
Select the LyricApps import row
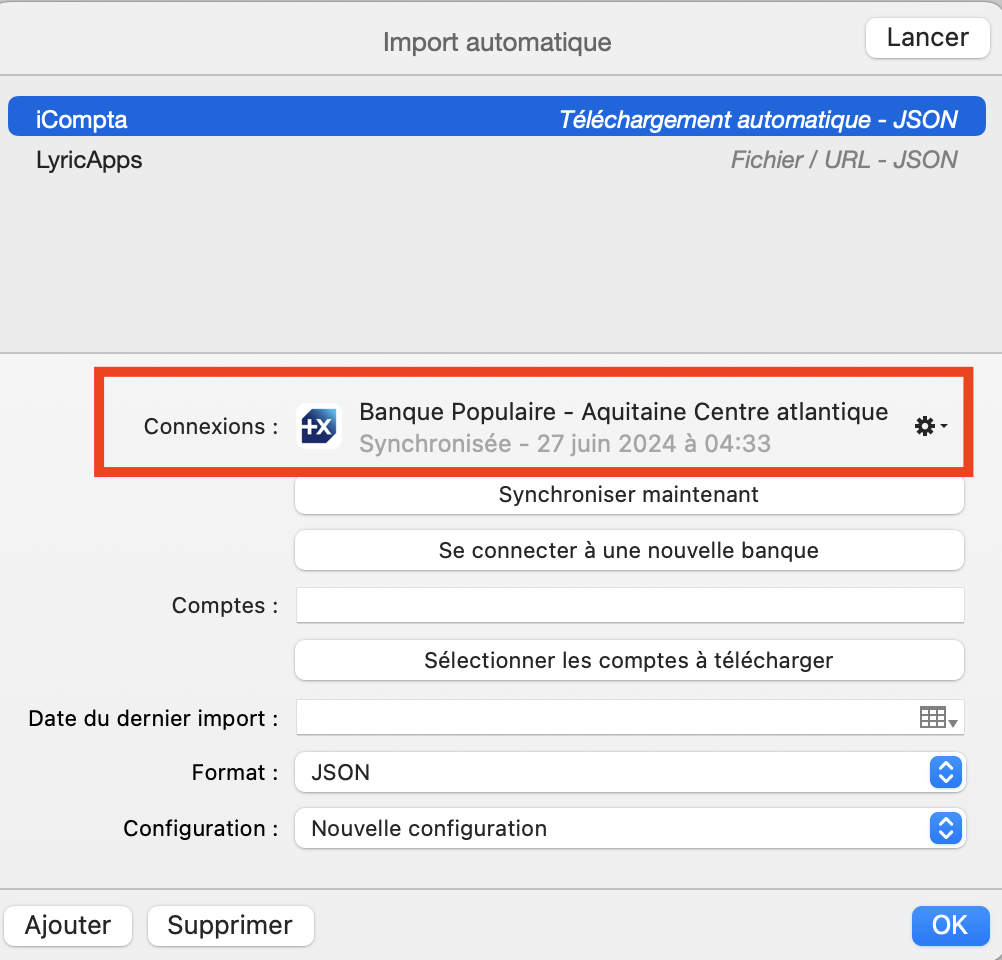[x=497, y=160]
